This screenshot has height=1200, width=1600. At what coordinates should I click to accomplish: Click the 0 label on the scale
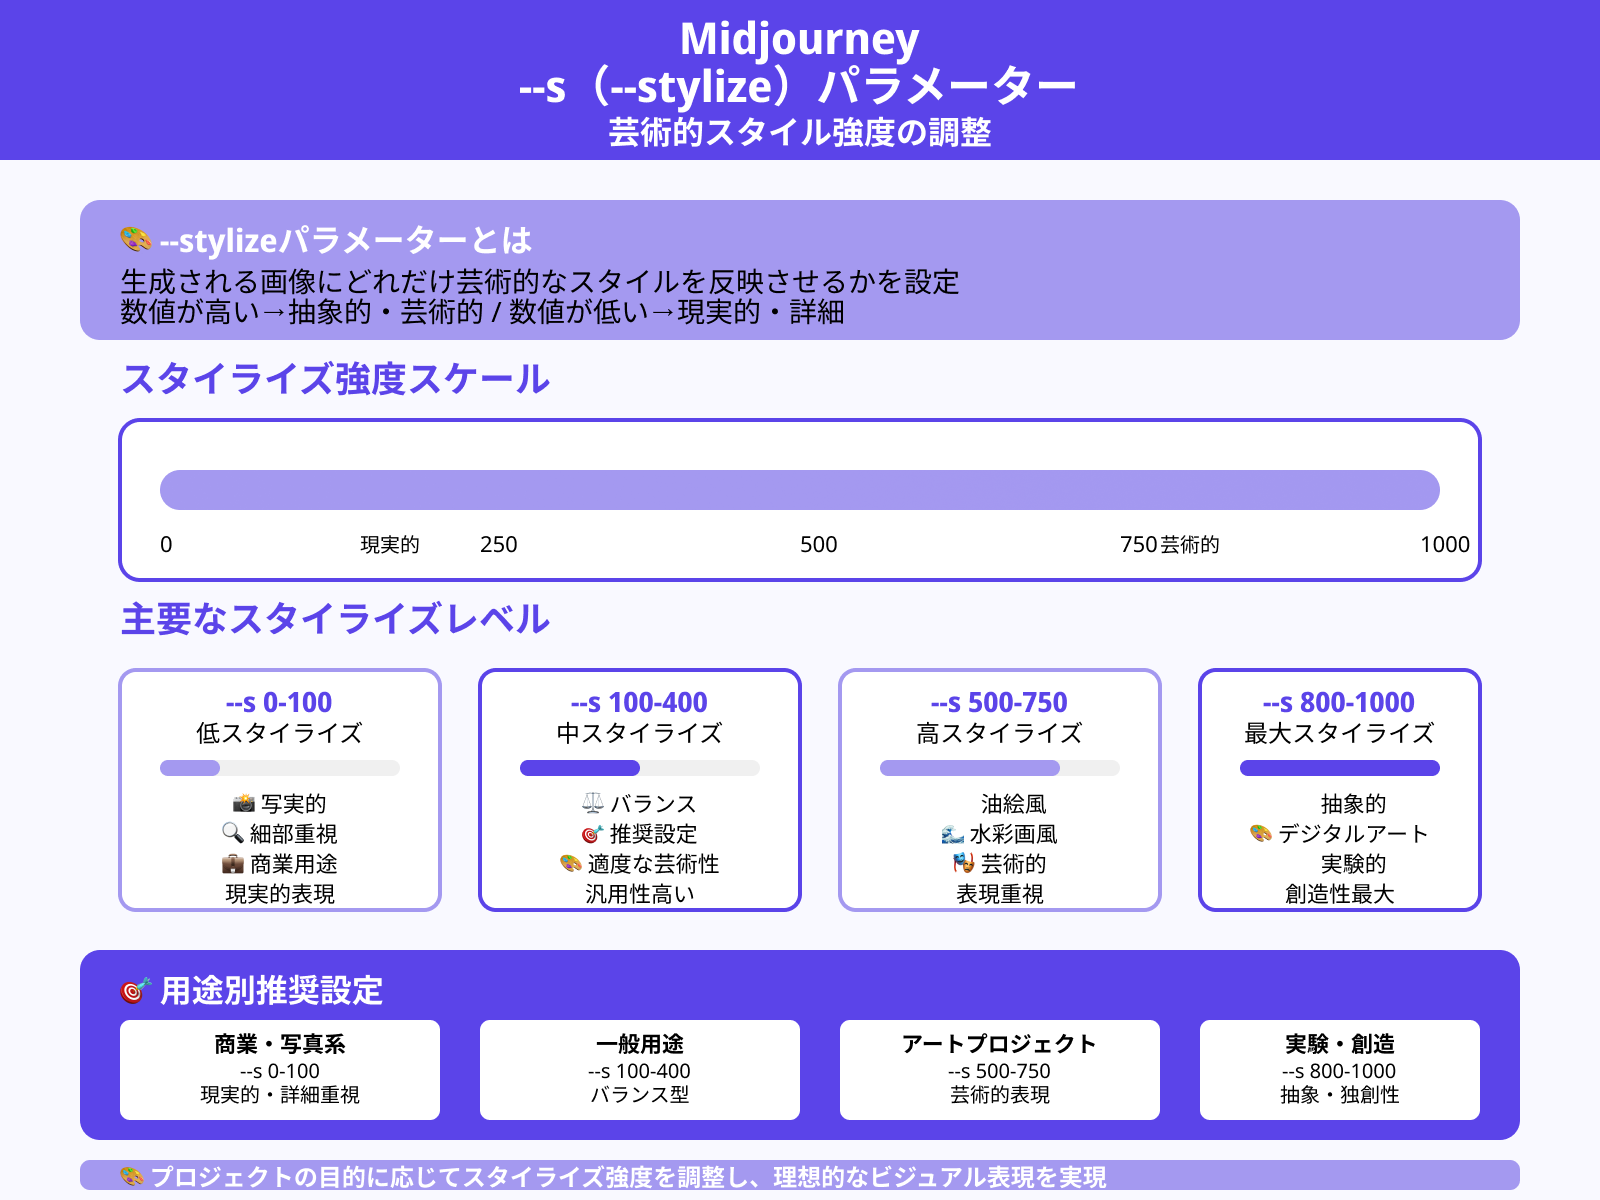166,545
